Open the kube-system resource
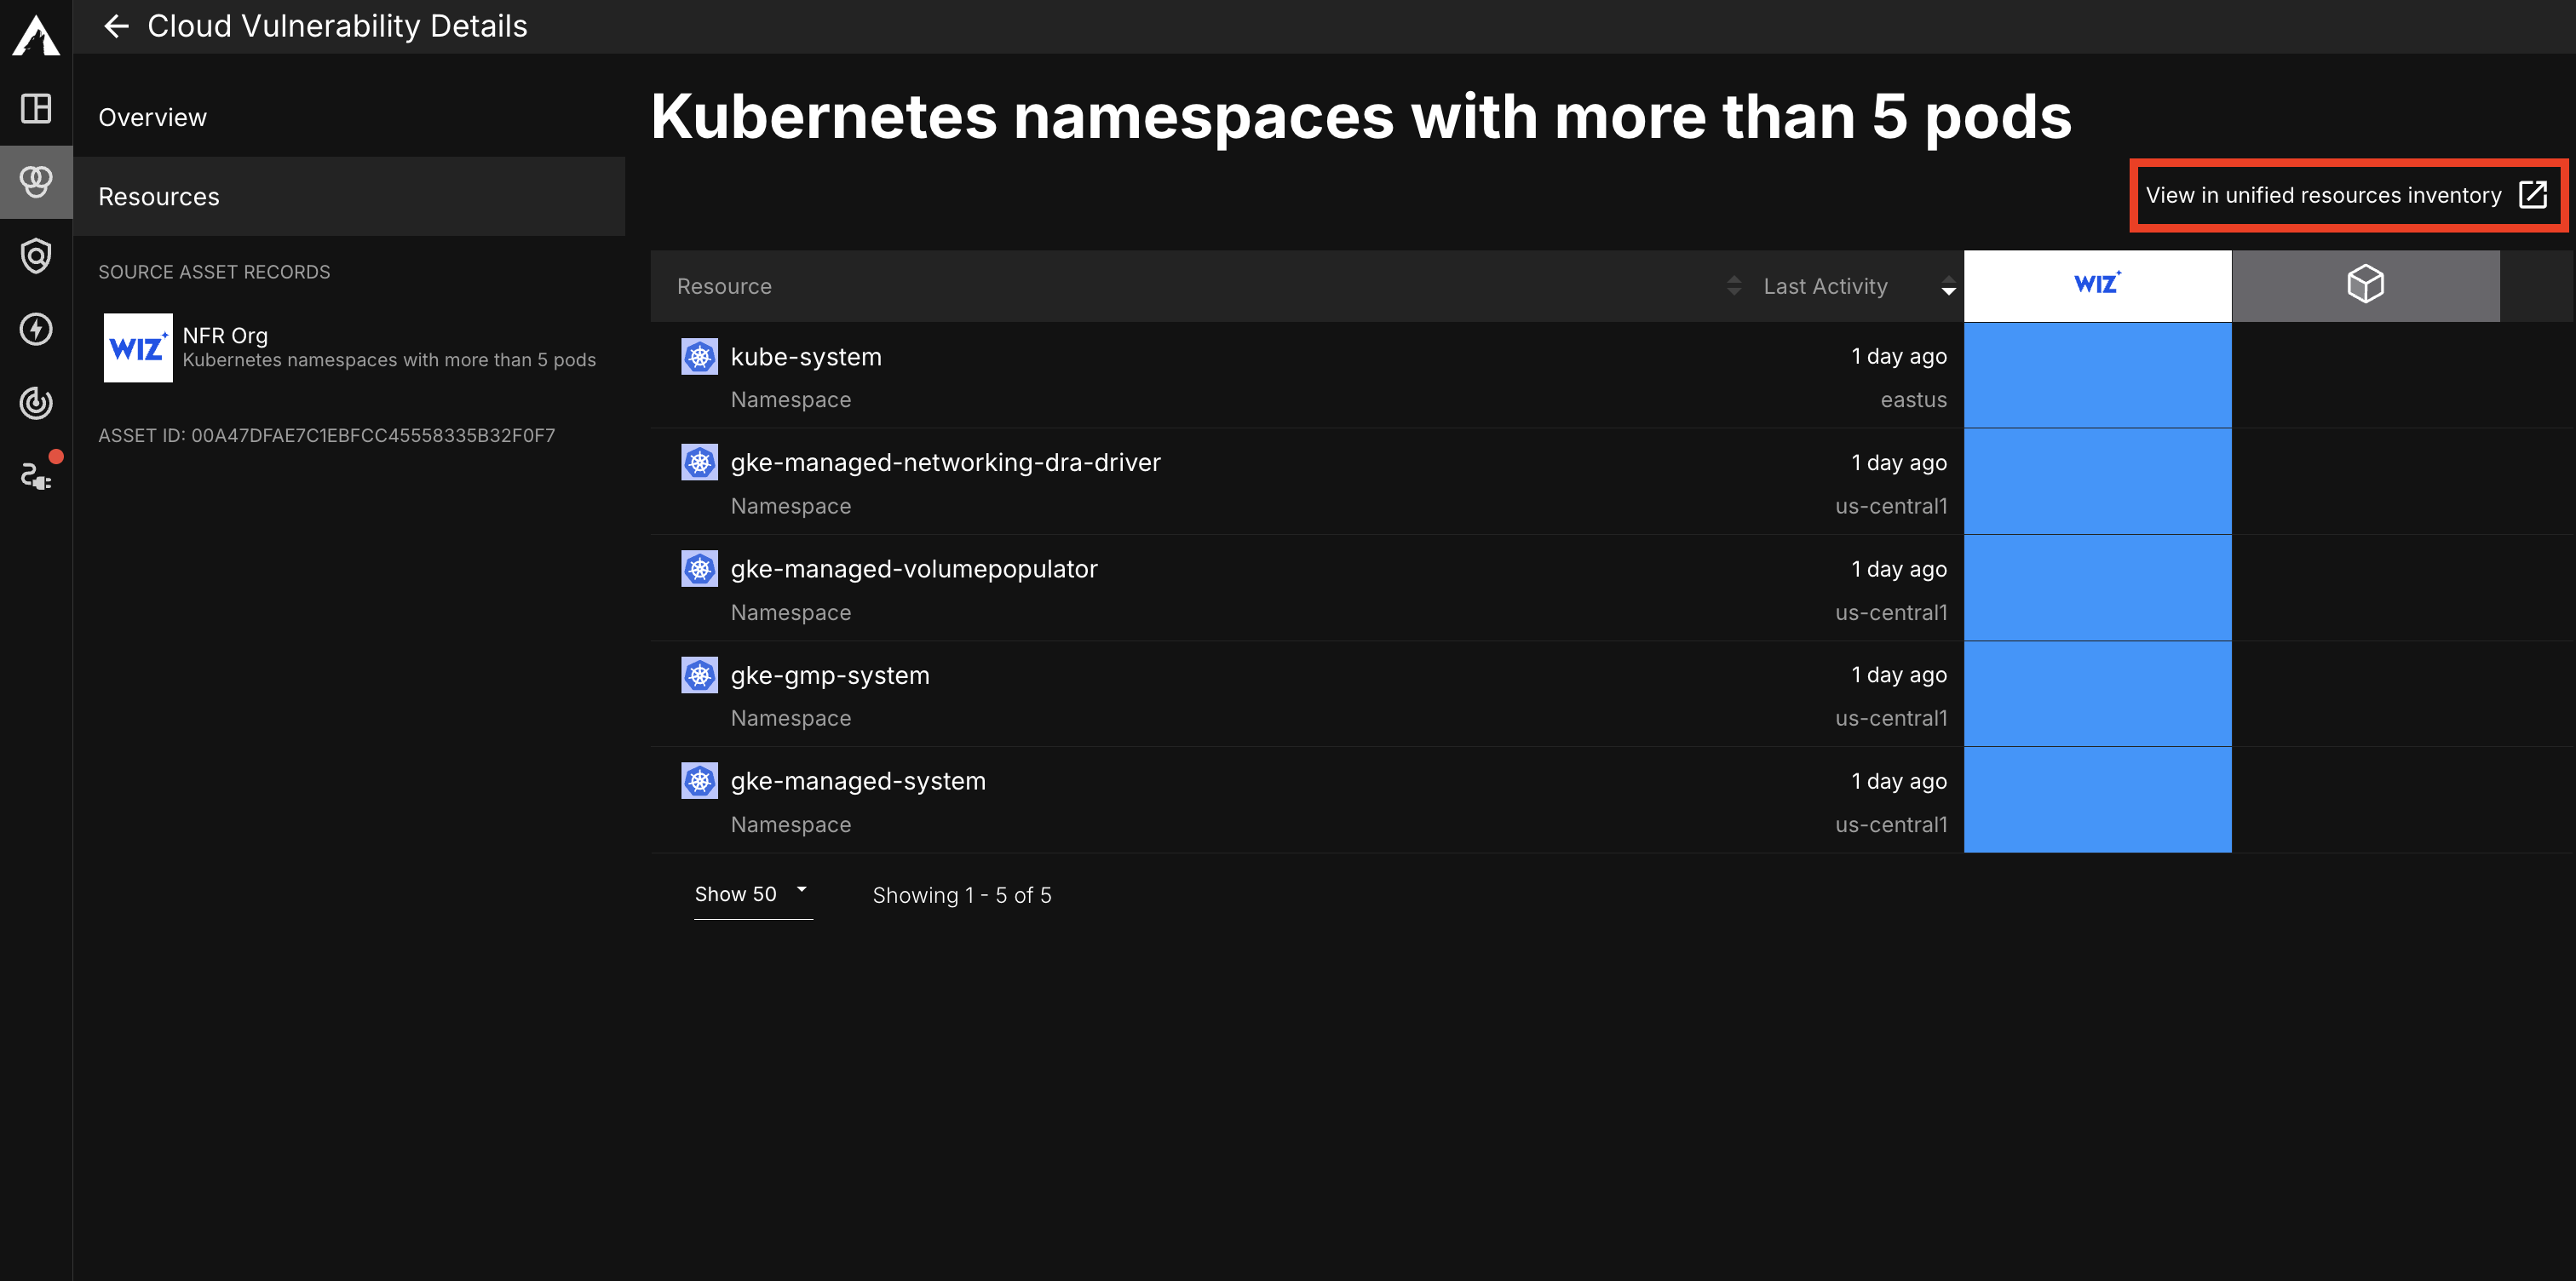 pos(806,357)
